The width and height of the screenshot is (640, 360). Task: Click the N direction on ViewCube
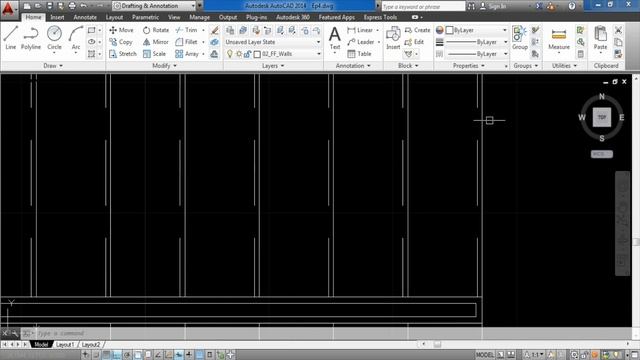(x=602, y=97)
